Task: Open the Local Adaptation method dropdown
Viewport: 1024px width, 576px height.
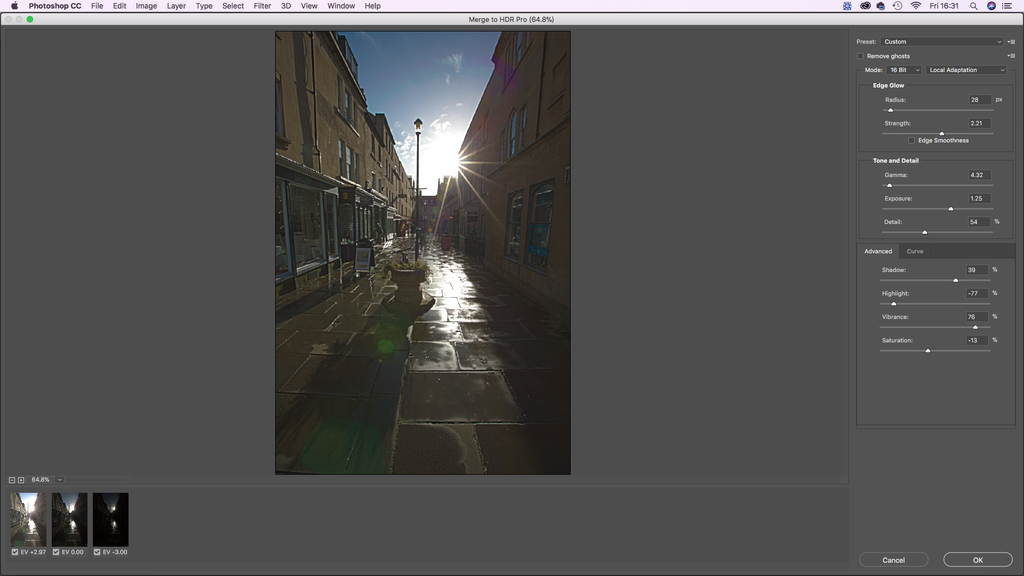Action: tap(966, 70)
